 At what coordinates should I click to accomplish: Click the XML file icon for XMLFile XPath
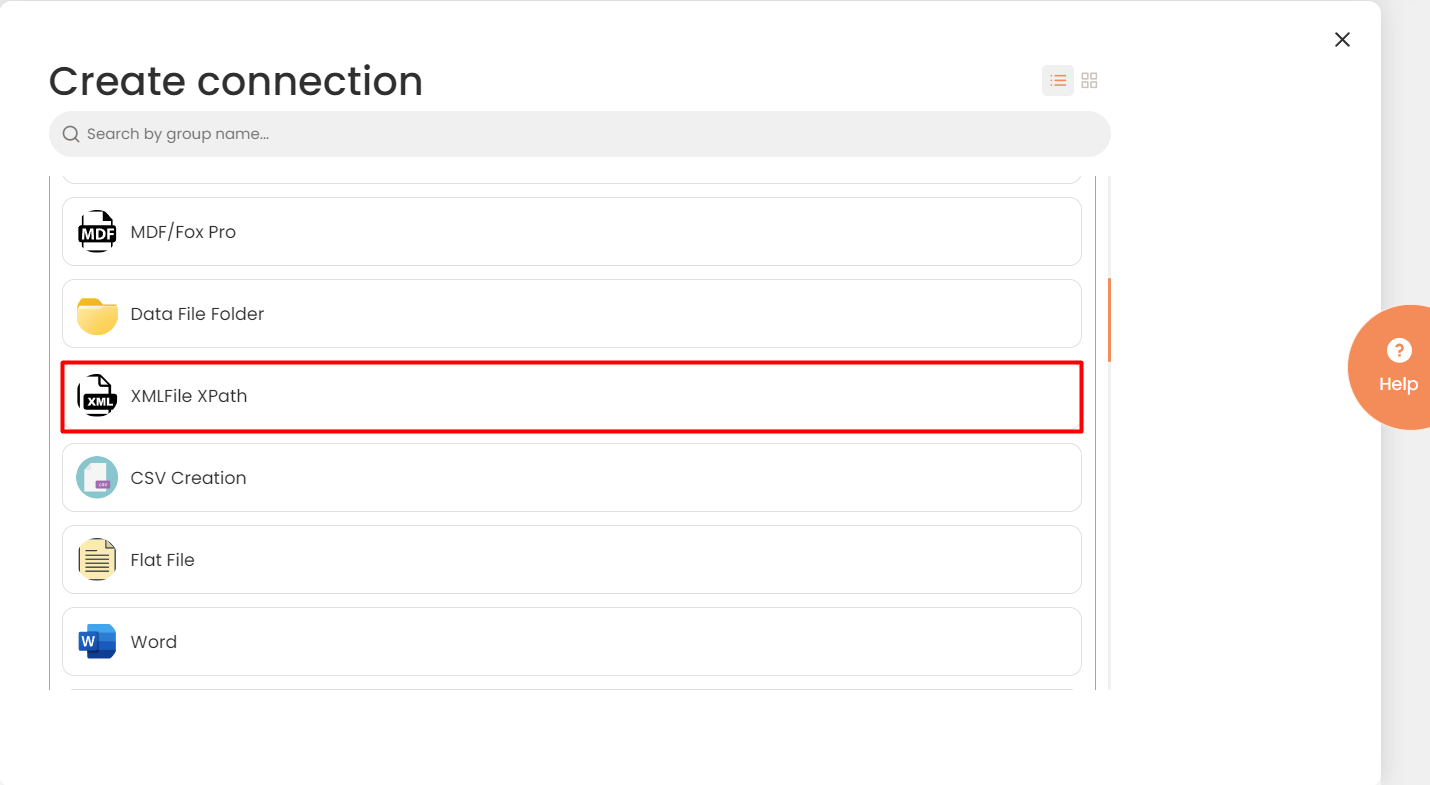97,396
